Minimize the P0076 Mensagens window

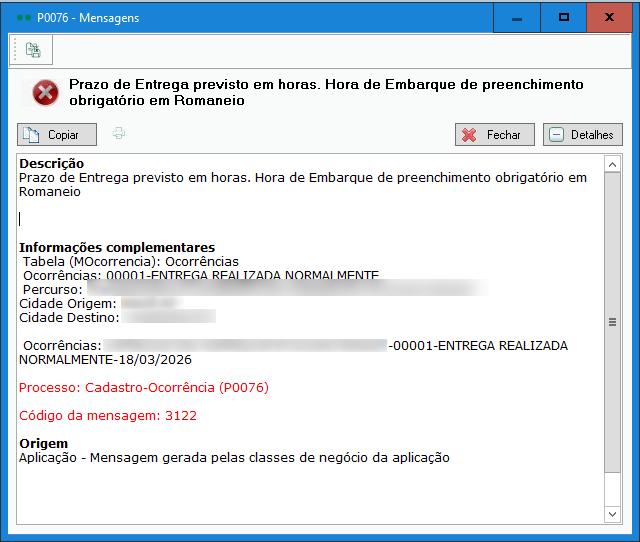pos(517,18)
